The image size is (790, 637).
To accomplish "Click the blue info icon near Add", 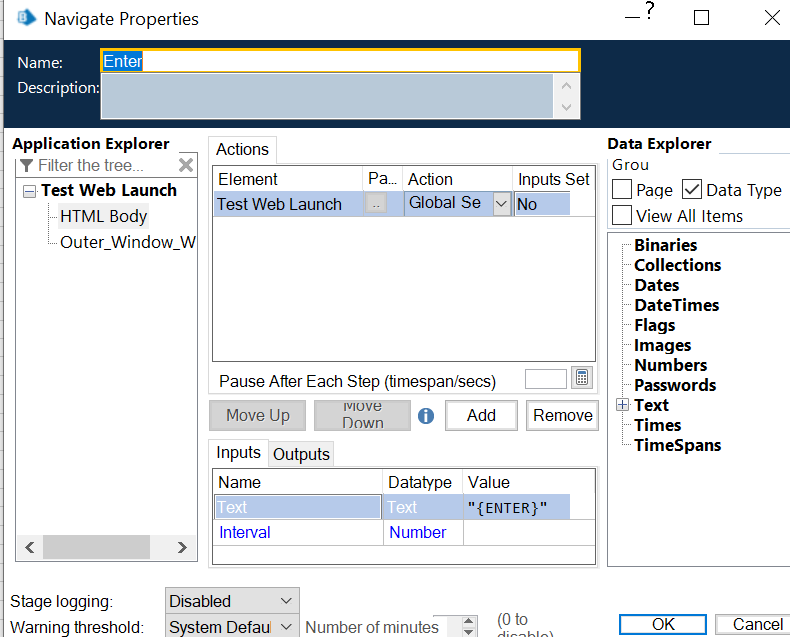I will coord(426,416).
